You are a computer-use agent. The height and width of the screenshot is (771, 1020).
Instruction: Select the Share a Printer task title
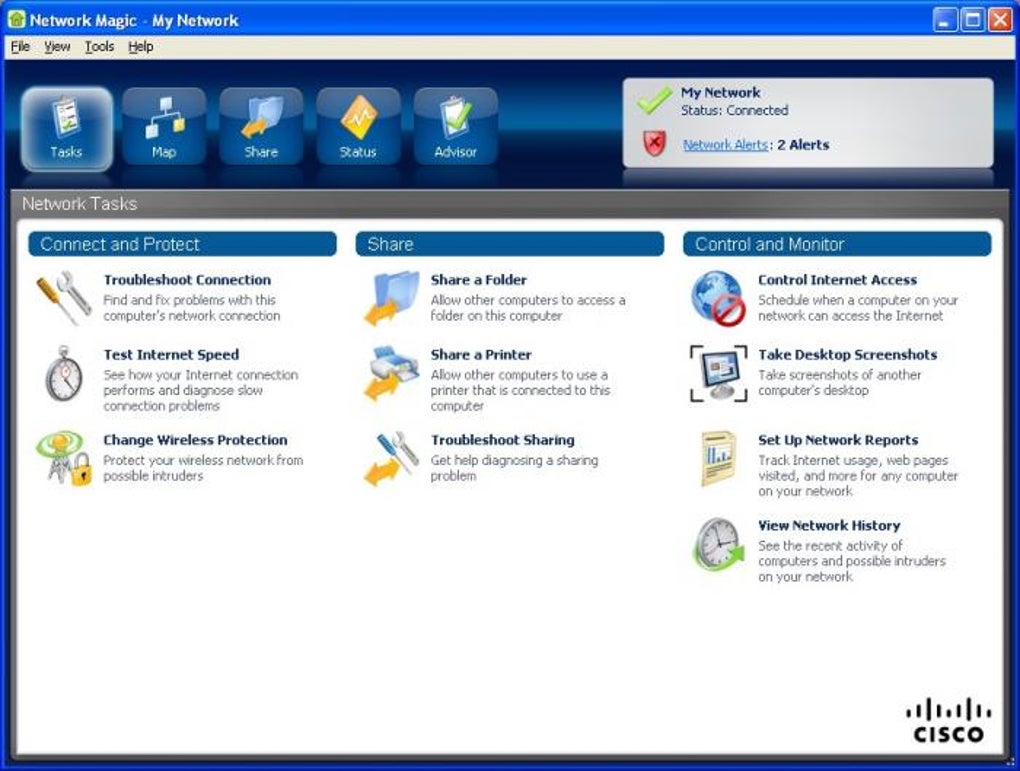(481, 355)
